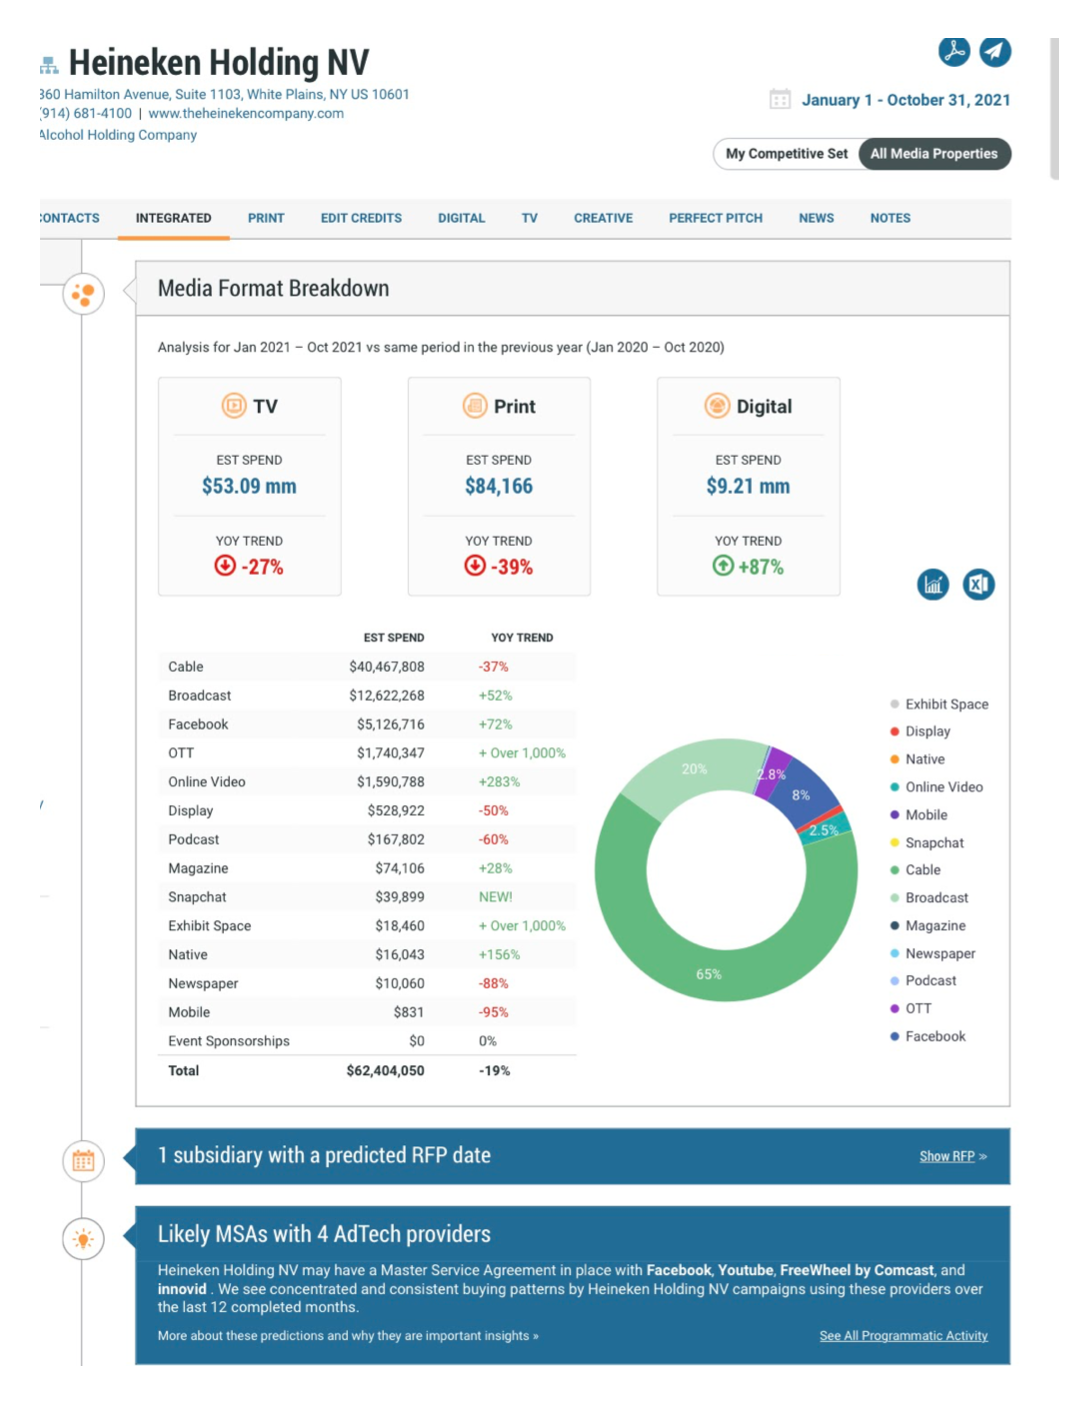Click the Event Sponsorships row label
Screen dimensions: 1088x1402
pos(229,1041)
